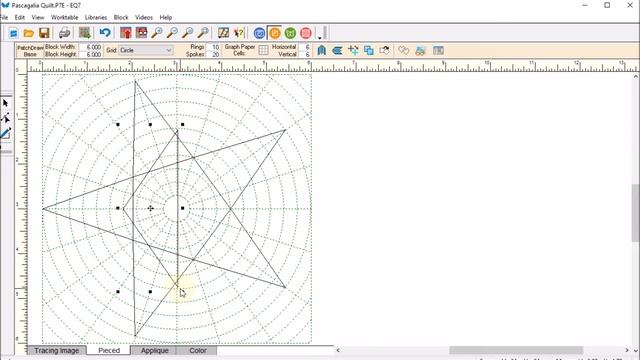640x360 pixels.
Task: Click the horizontal scrollbar thumb
Action: [x=516, y=350]
